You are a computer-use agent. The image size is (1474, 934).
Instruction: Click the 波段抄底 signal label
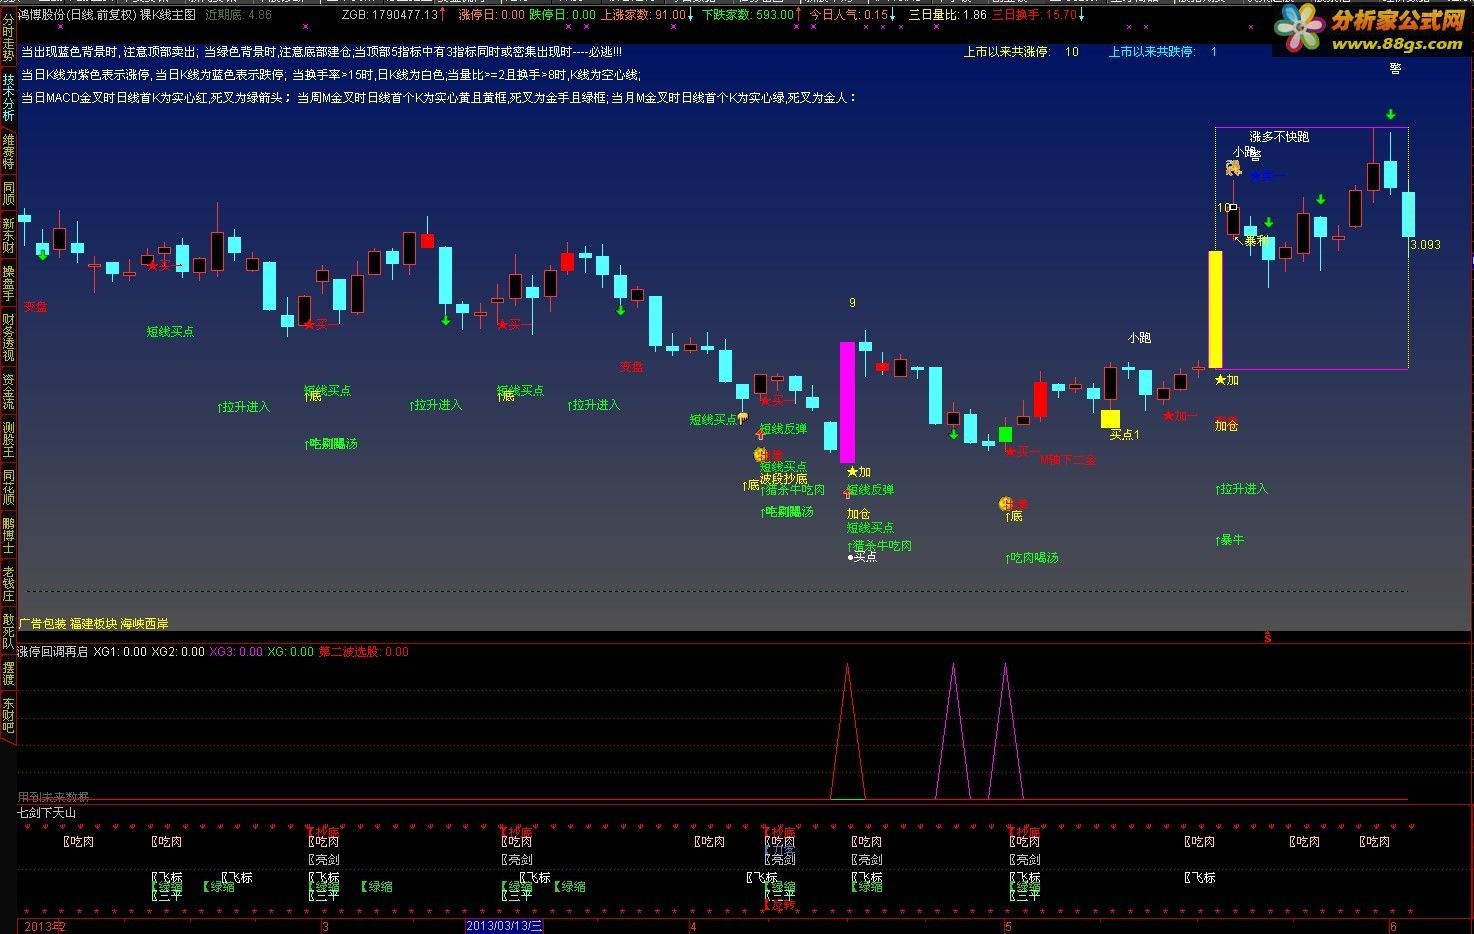(783, 479)
